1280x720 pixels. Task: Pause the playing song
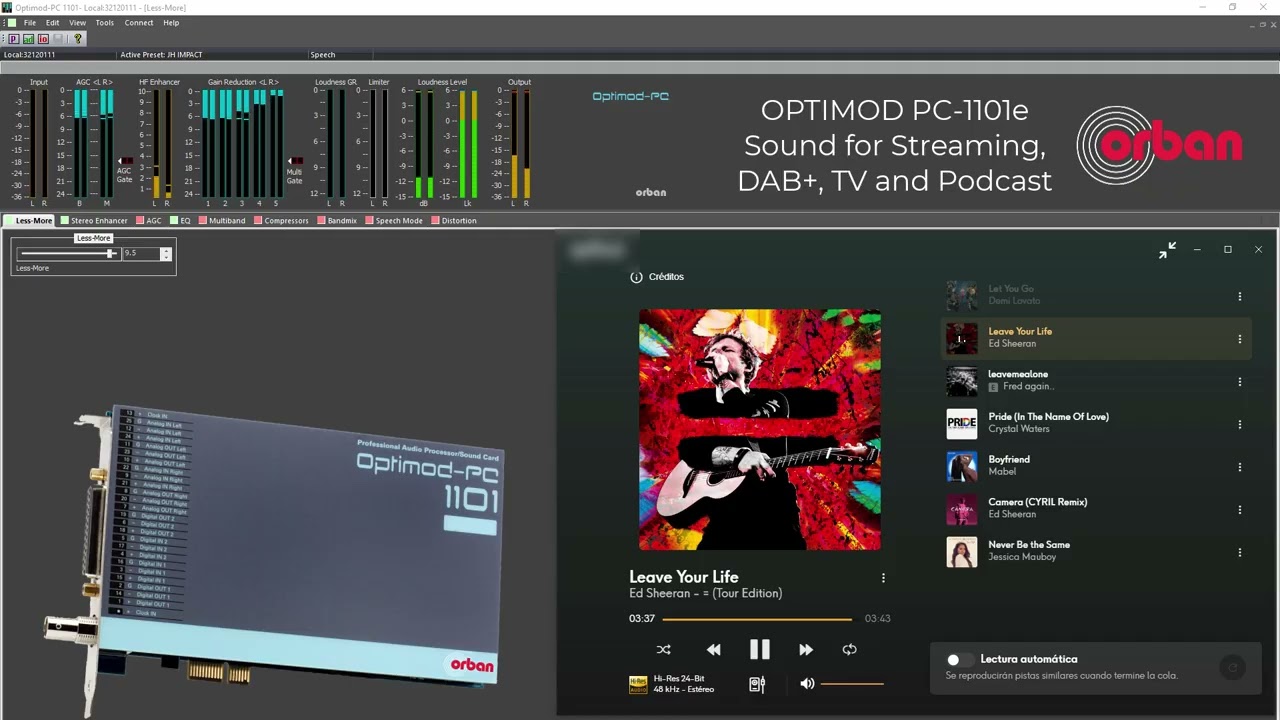point(760,649)
